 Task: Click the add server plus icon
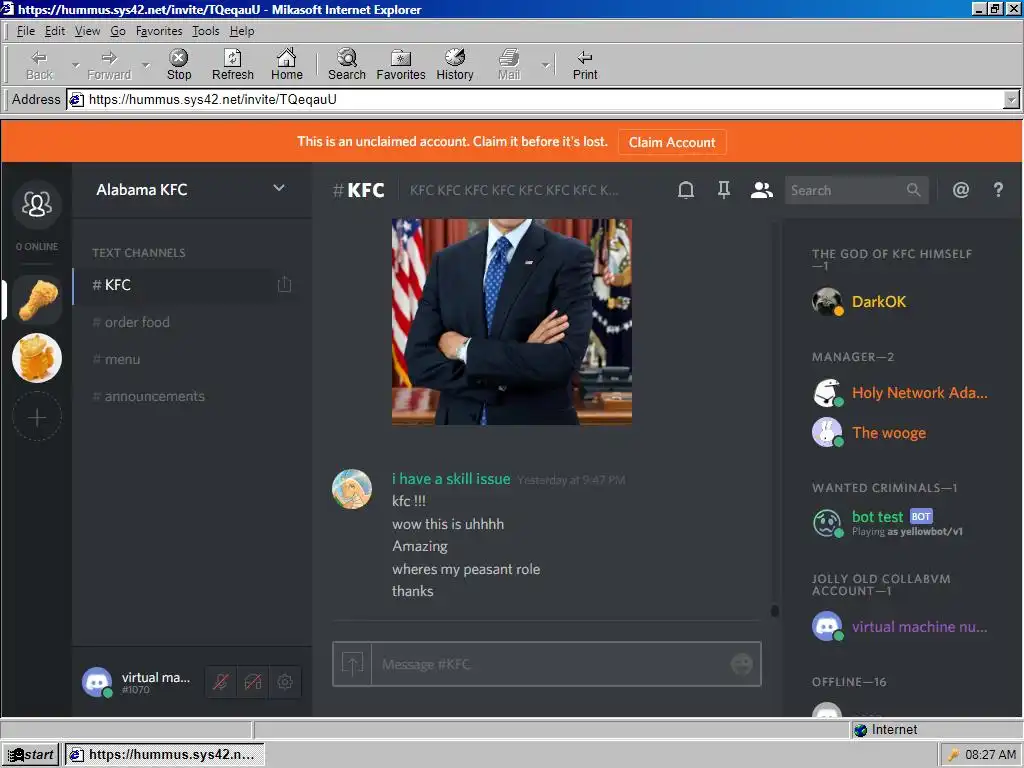point(37,417)
